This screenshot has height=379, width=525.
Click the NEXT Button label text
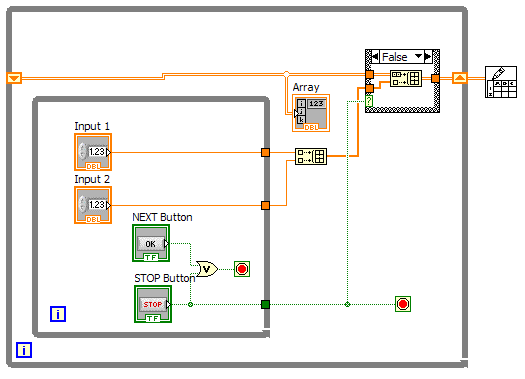click(x=162, y=217)
